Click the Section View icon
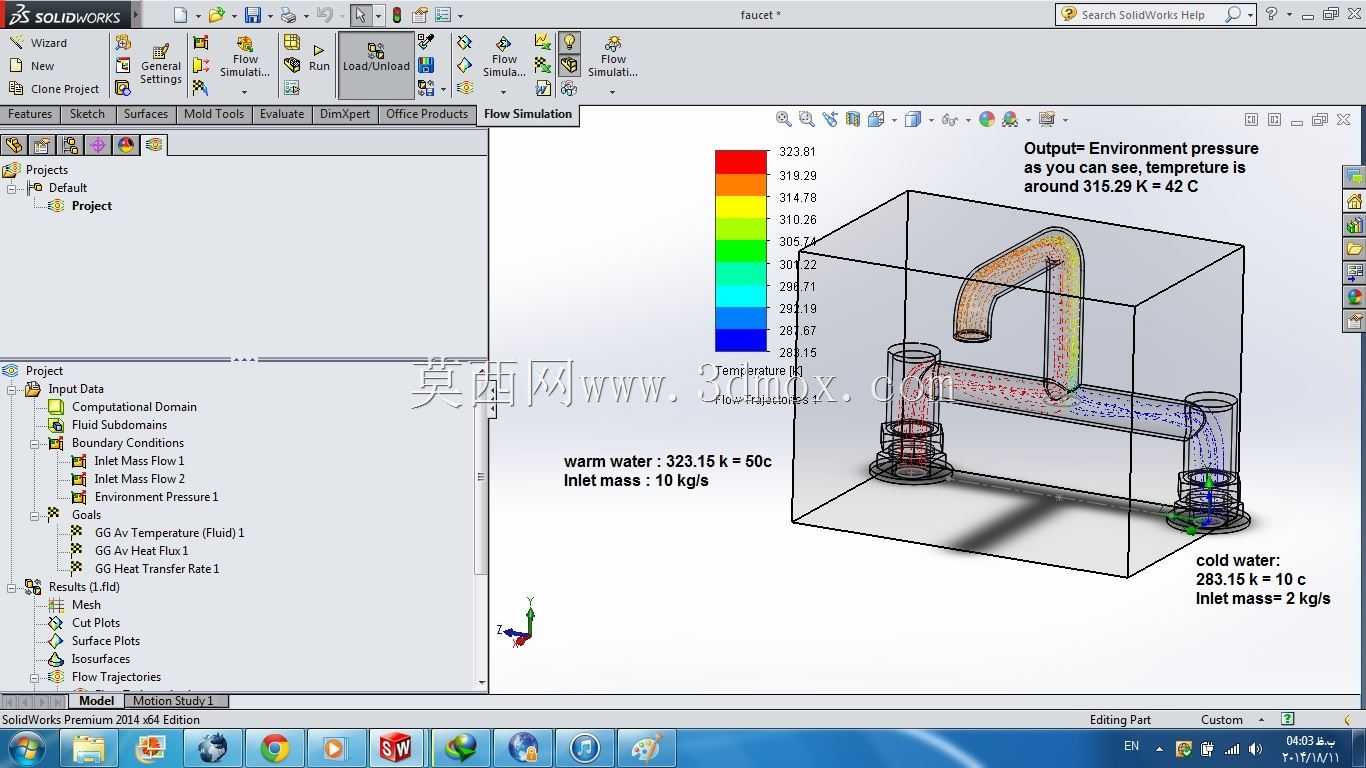Viewport: 1366px width, 768px height. coord(853,119)
